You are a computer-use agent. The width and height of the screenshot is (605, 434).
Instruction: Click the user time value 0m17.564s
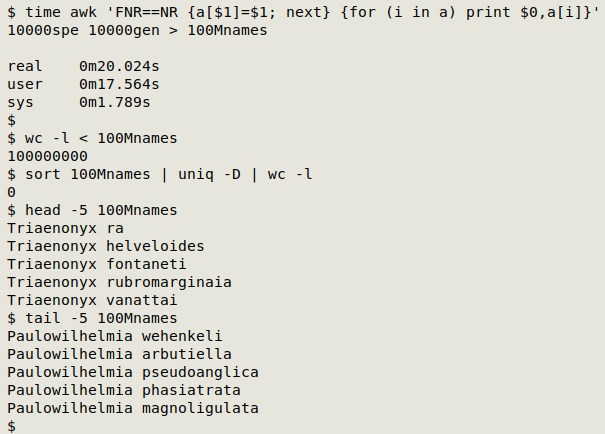(119, 84)
